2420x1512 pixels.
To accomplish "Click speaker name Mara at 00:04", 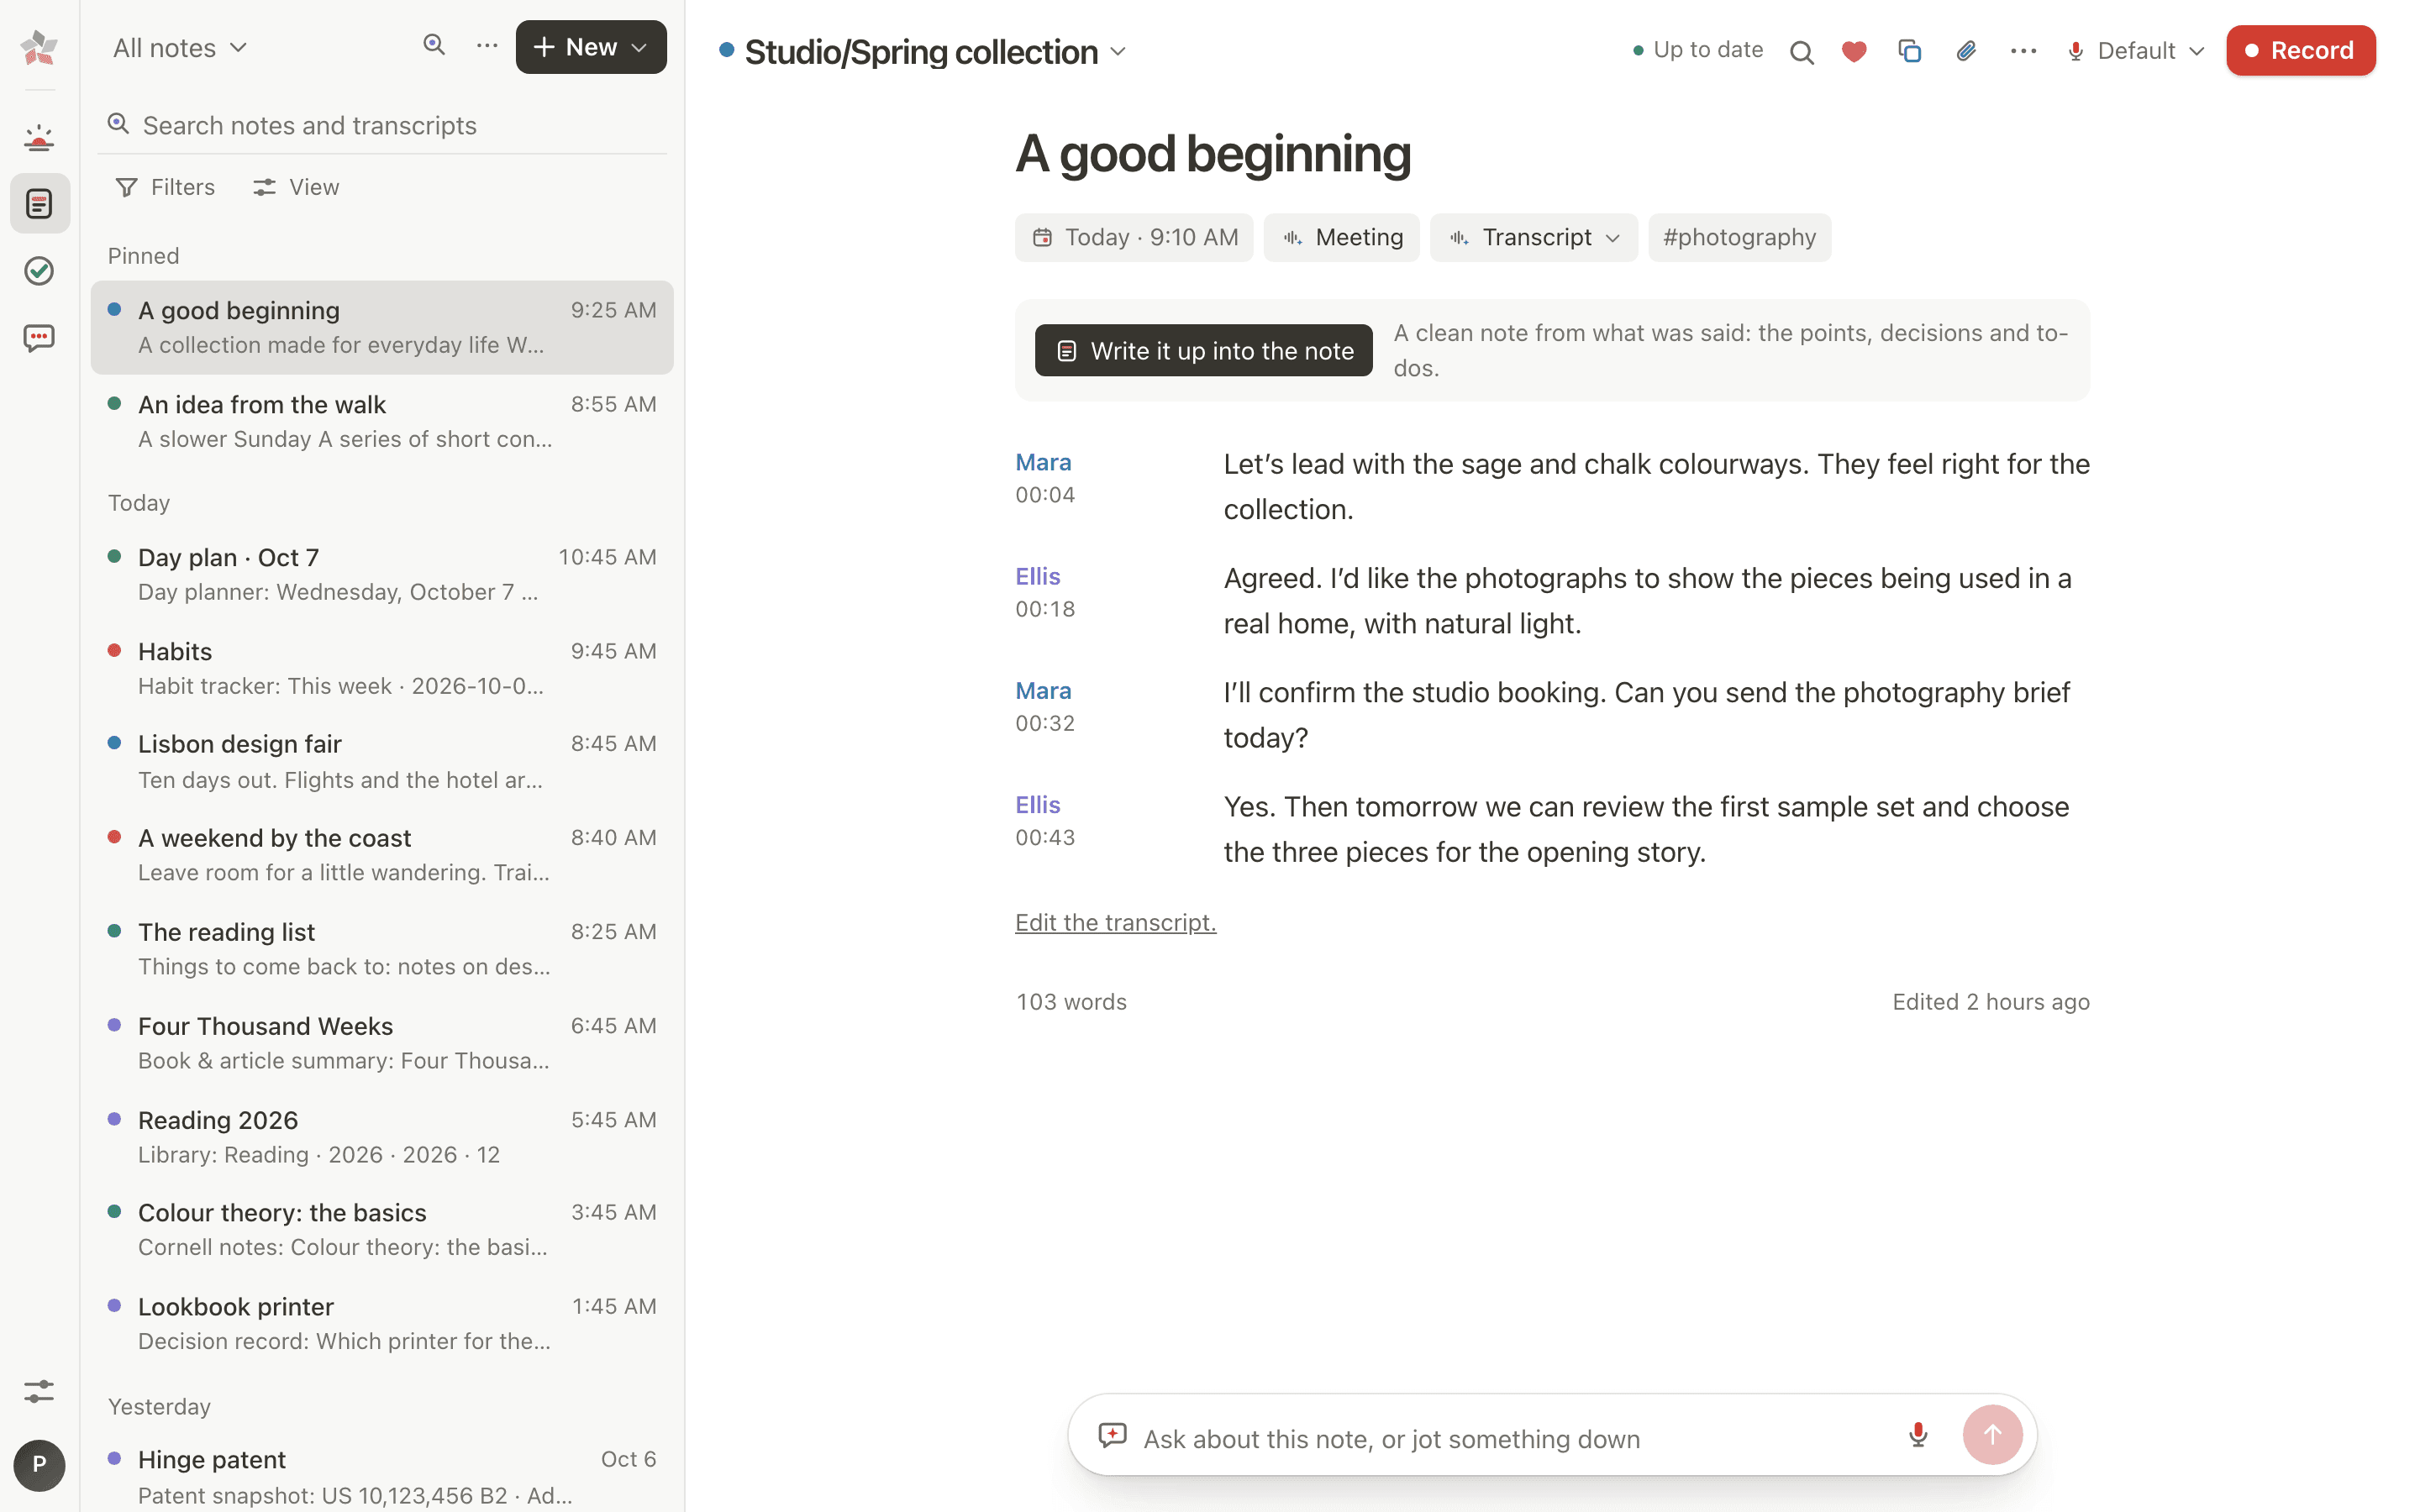I will (1043, 462).
